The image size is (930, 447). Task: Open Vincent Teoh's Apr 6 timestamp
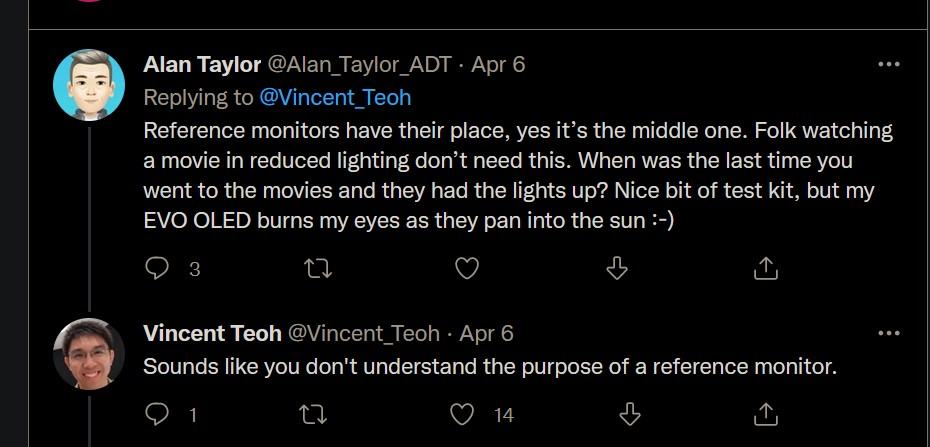[x=486, y=333]
